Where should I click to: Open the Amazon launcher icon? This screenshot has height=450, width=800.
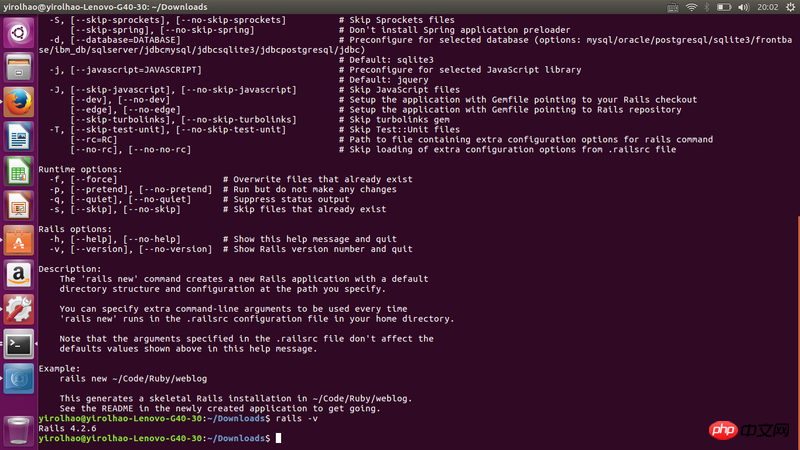[19, 275]
